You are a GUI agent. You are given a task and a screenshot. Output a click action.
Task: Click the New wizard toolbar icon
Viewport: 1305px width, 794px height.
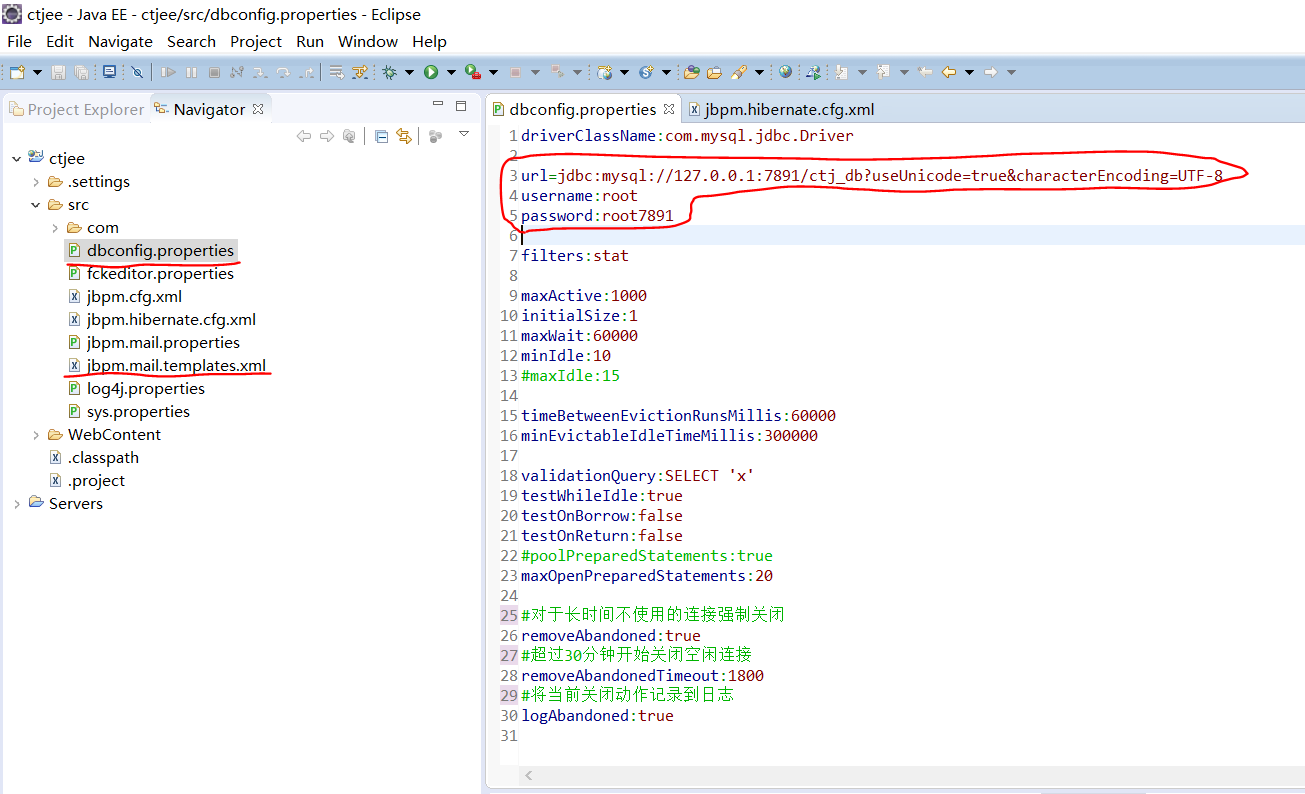tap(17, 72)
